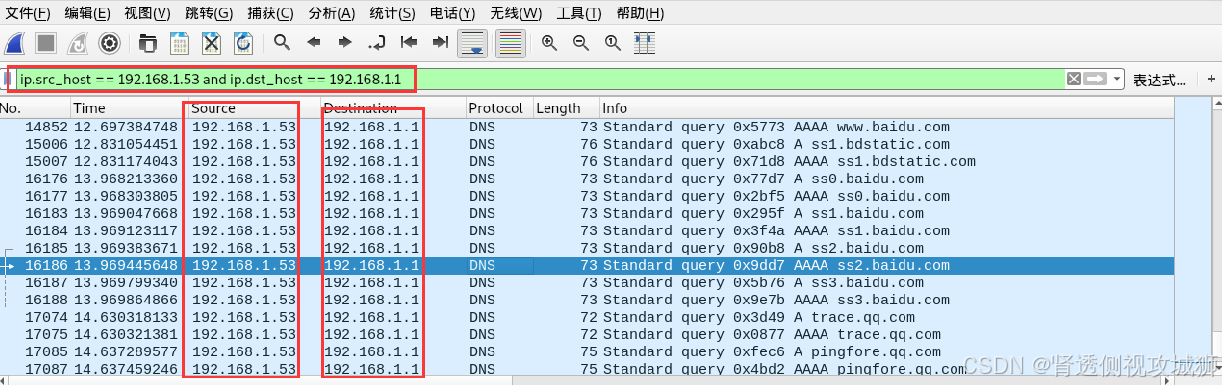Screen dimensions: 1222x385
Task: Select packet 16185 A ss2.baidu.com
Action: coord(586,248)
